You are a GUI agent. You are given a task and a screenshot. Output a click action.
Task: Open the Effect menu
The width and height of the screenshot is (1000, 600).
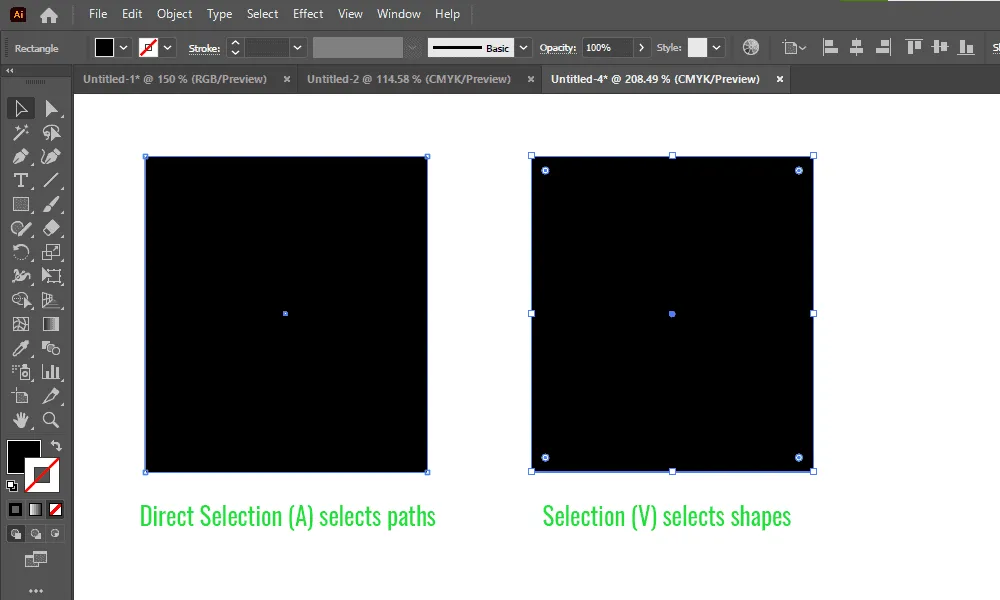pyautogui.click(x=308, y=13)
